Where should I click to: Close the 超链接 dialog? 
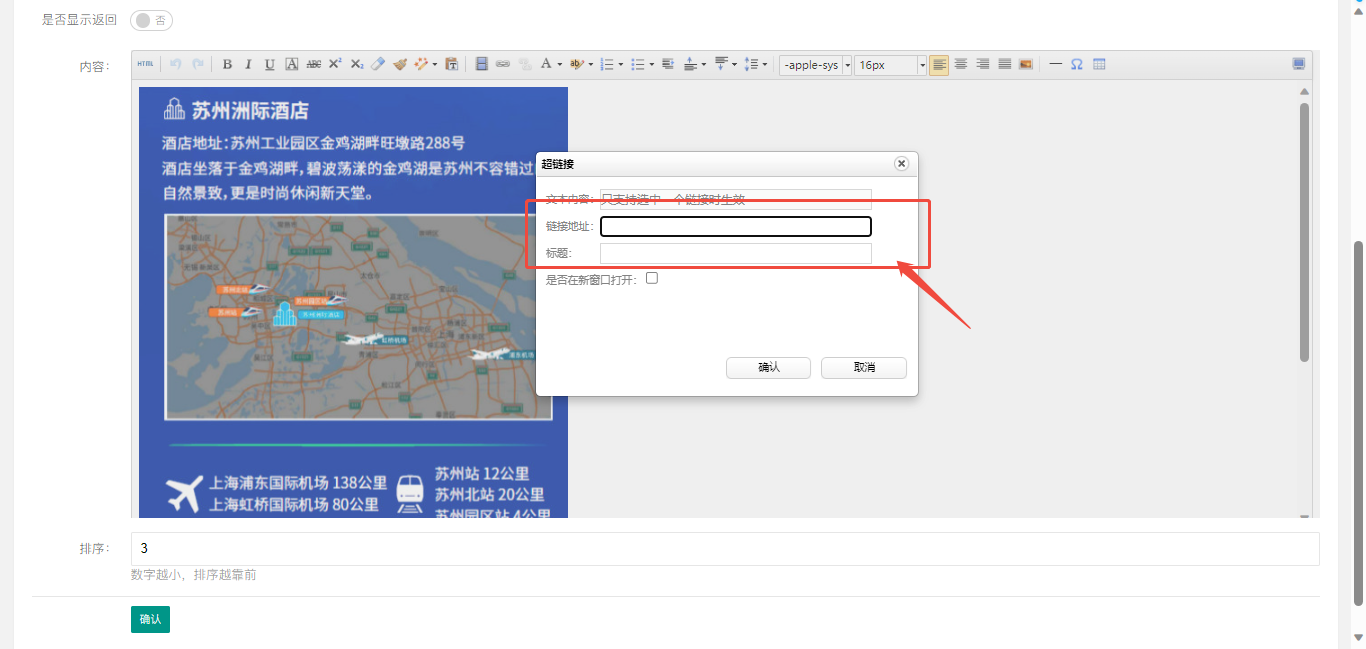(x=901, y=163)
